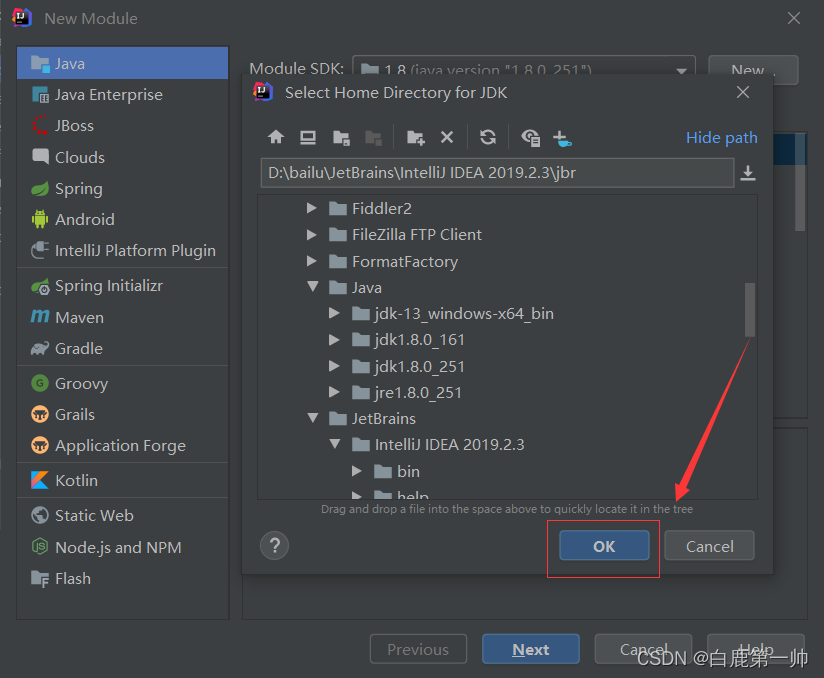Click the New SDK button
Image resolution: width=824 pixels, height=678 pixels.
point(753,70)
